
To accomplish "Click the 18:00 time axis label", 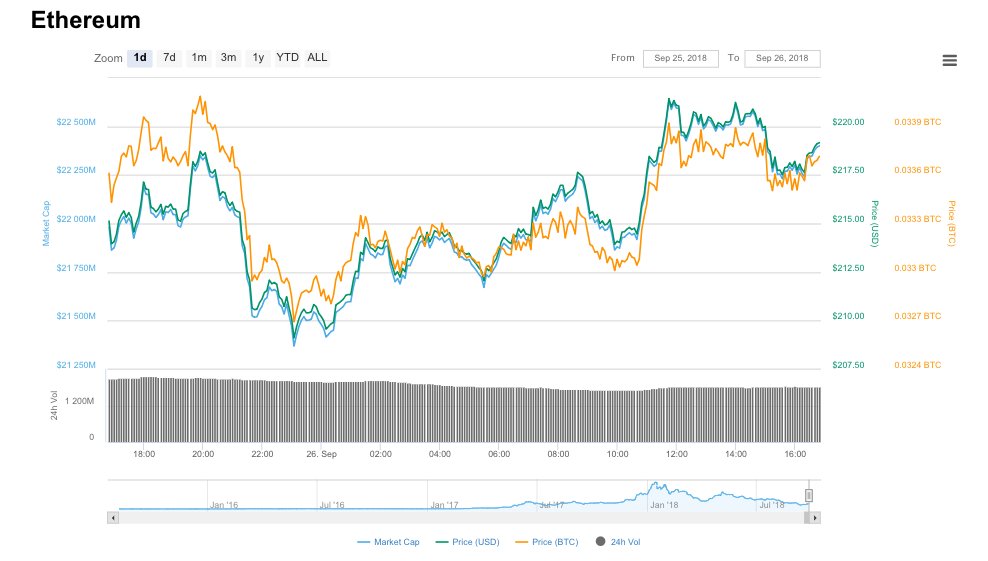I will (x=144, y=454).
